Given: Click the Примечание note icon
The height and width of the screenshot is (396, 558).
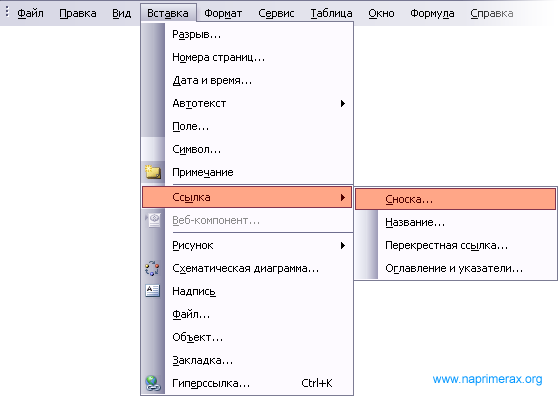Looking at the screenshot, I should pyautogui.click(x=153, y=172).
